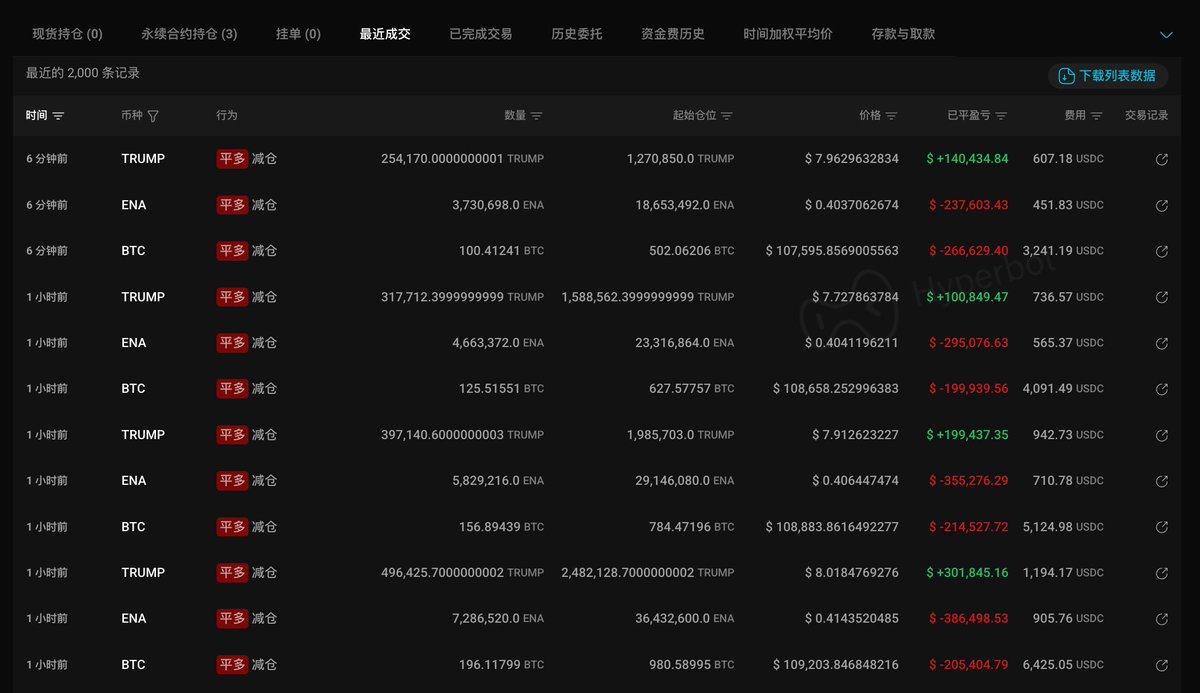
Task: Open 存款与取款 tab
Action: tap(903, 34)
